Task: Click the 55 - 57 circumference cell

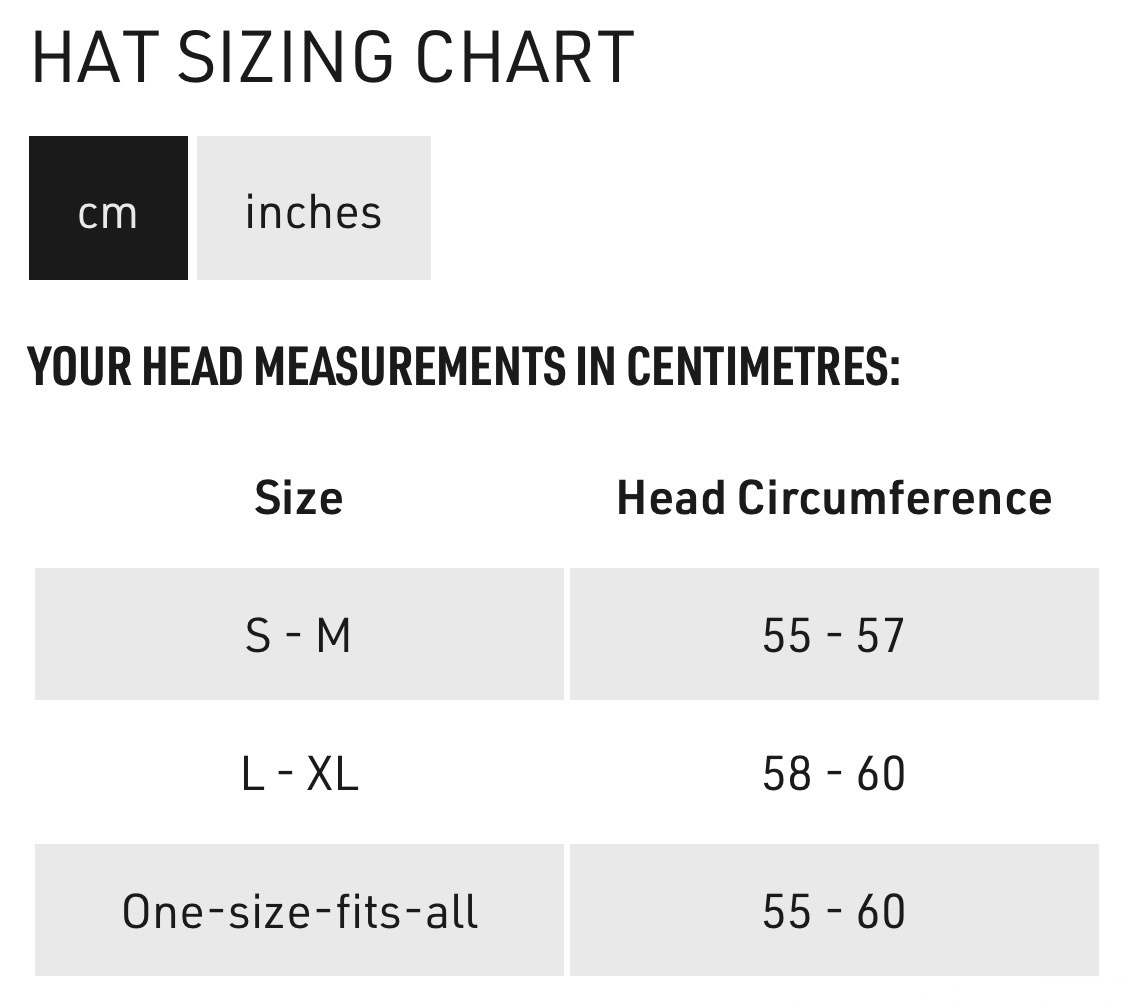Action: pyautogui.click(x=833, y=635)
